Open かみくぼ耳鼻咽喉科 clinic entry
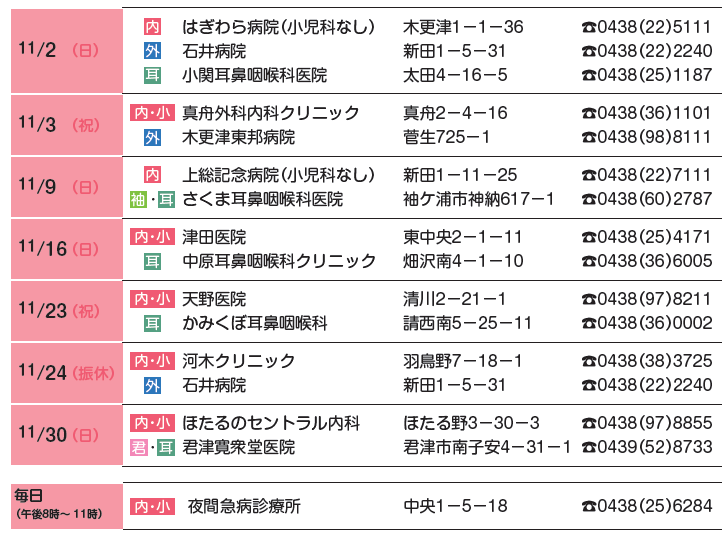Screen dimensions: 728x536 tap(254, 323)
